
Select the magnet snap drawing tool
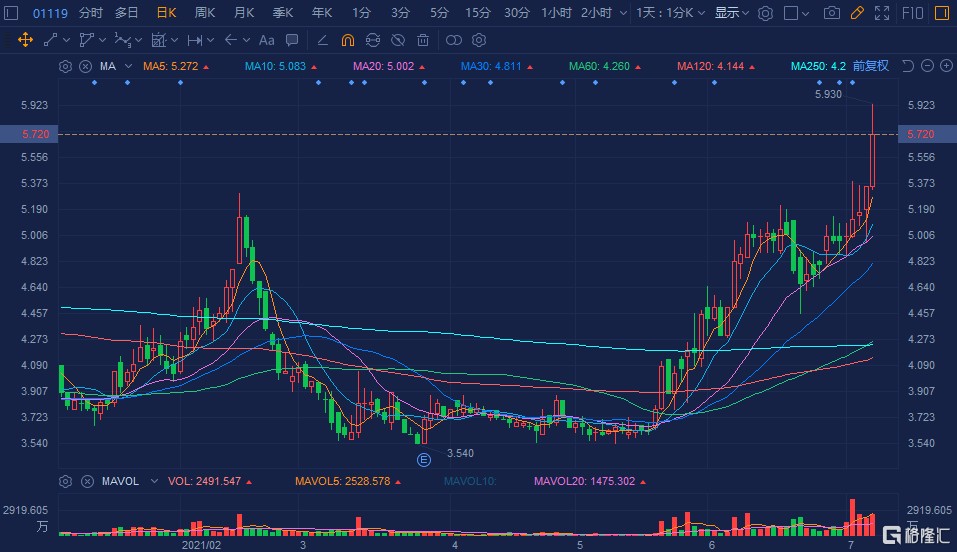click(347, 40)
